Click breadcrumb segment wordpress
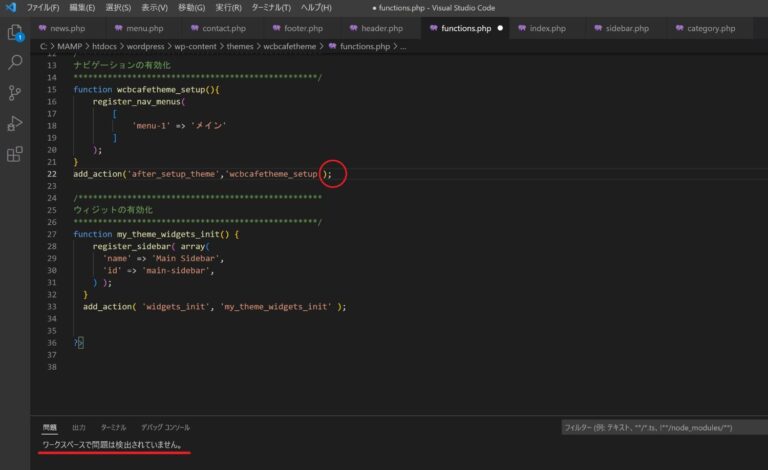The width and height of the screenshot is (768, 470). [145, 46]
